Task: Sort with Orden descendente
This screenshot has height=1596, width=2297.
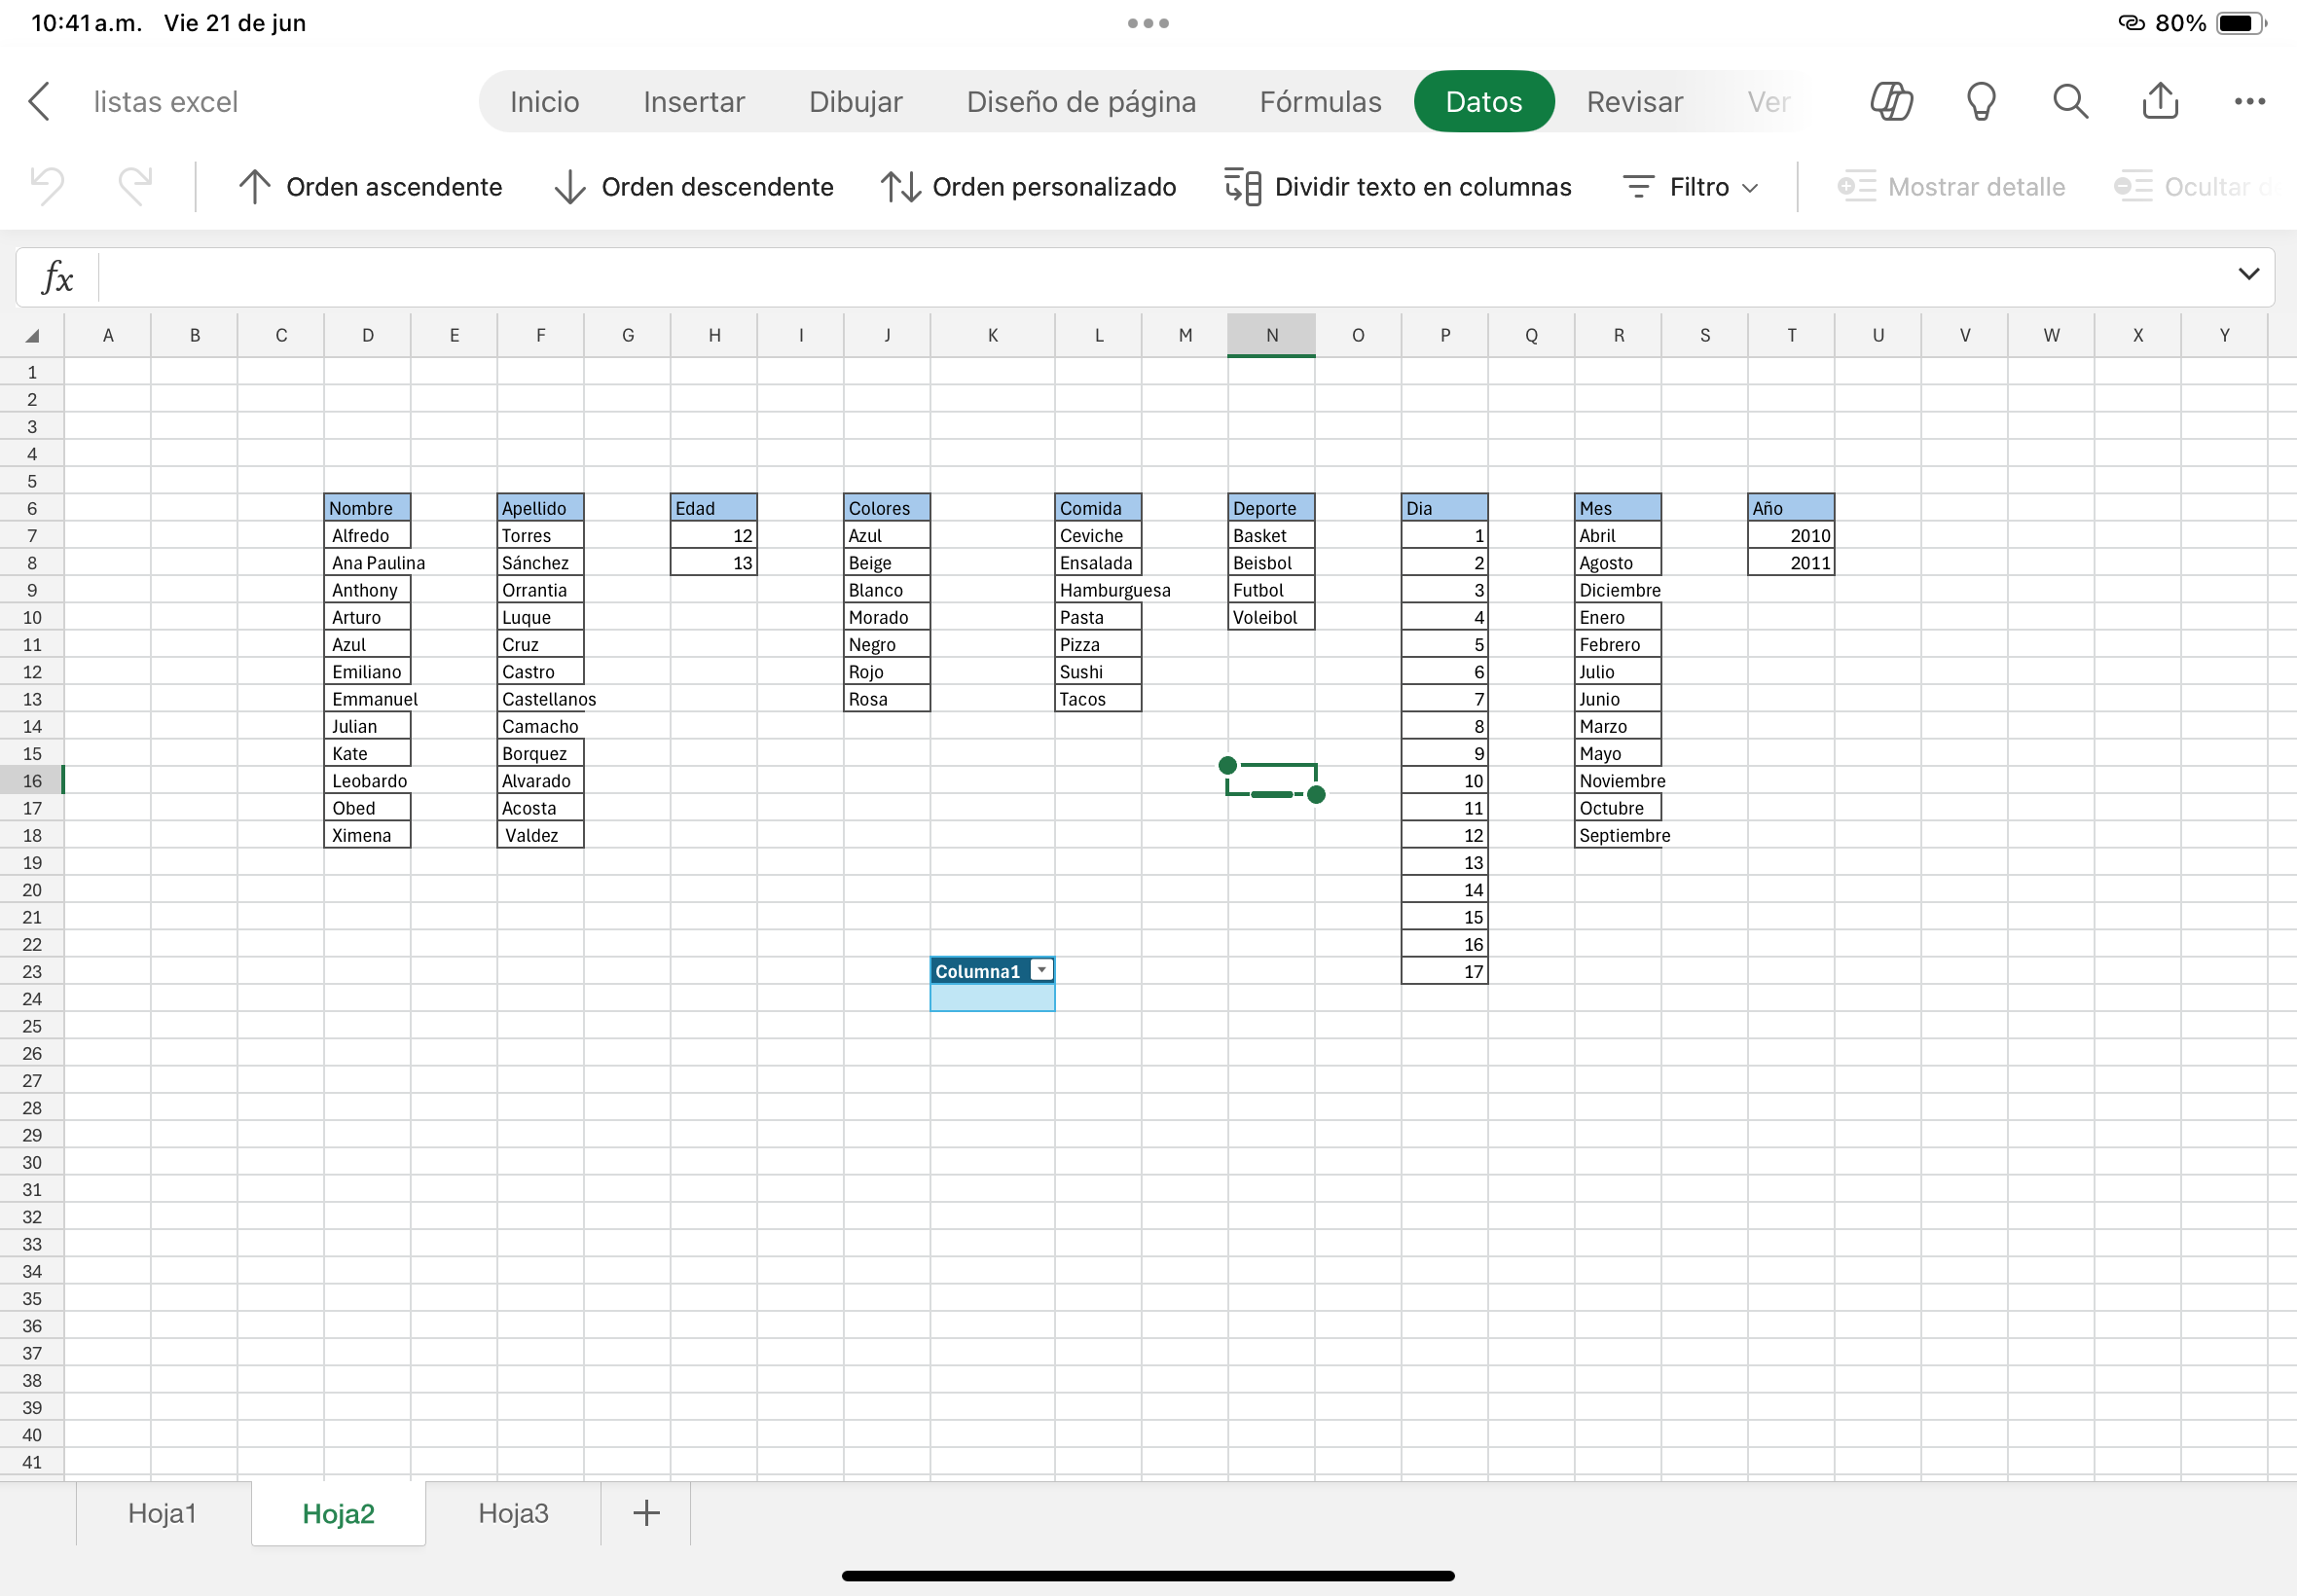Action: pyautogui.click(x=693, y=187)
